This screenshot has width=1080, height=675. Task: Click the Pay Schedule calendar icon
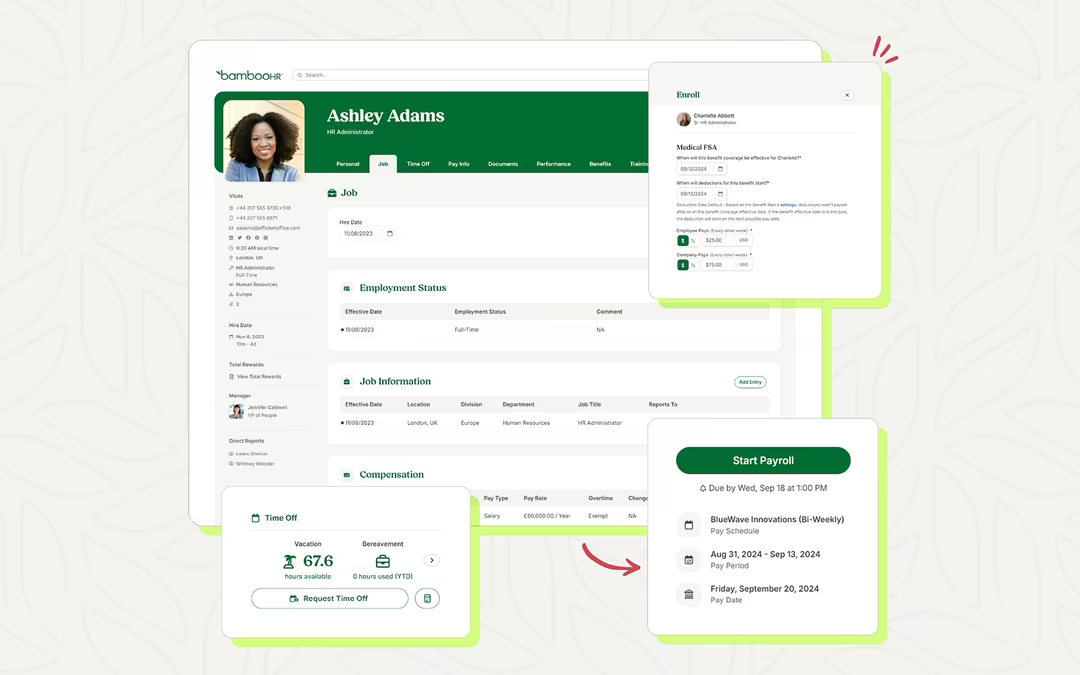tap(688, 525)
